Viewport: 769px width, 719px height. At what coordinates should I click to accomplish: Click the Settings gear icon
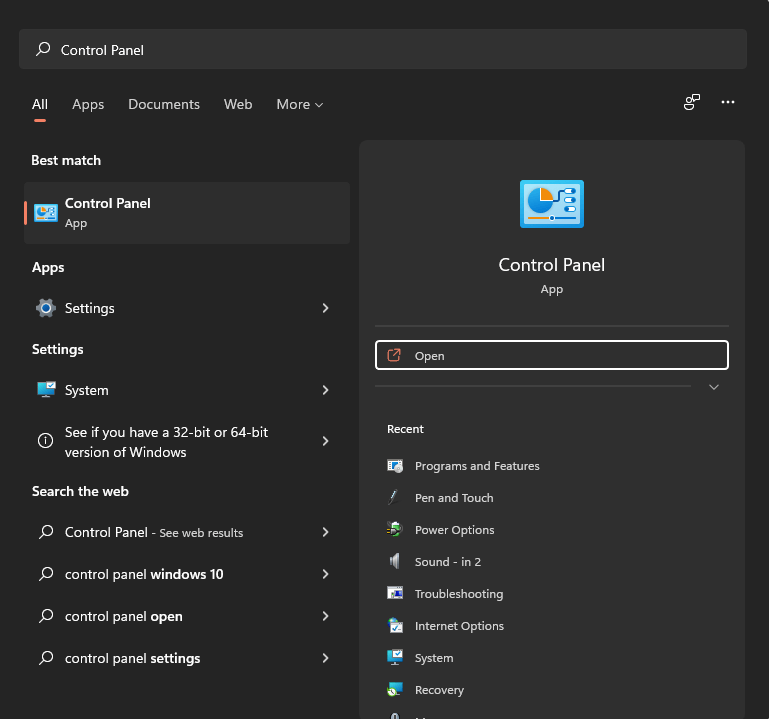tap(46, 308)
